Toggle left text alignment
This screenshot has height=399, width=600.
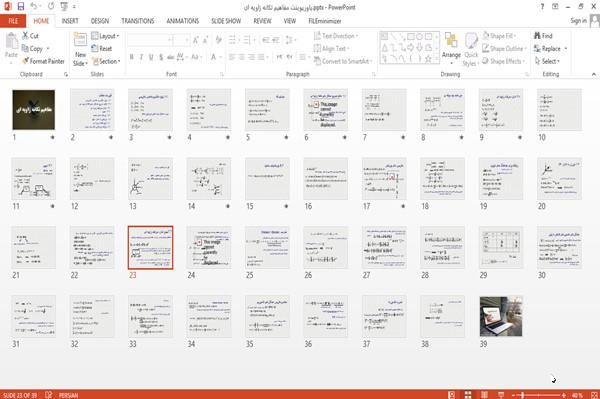(x=232, y=57)
